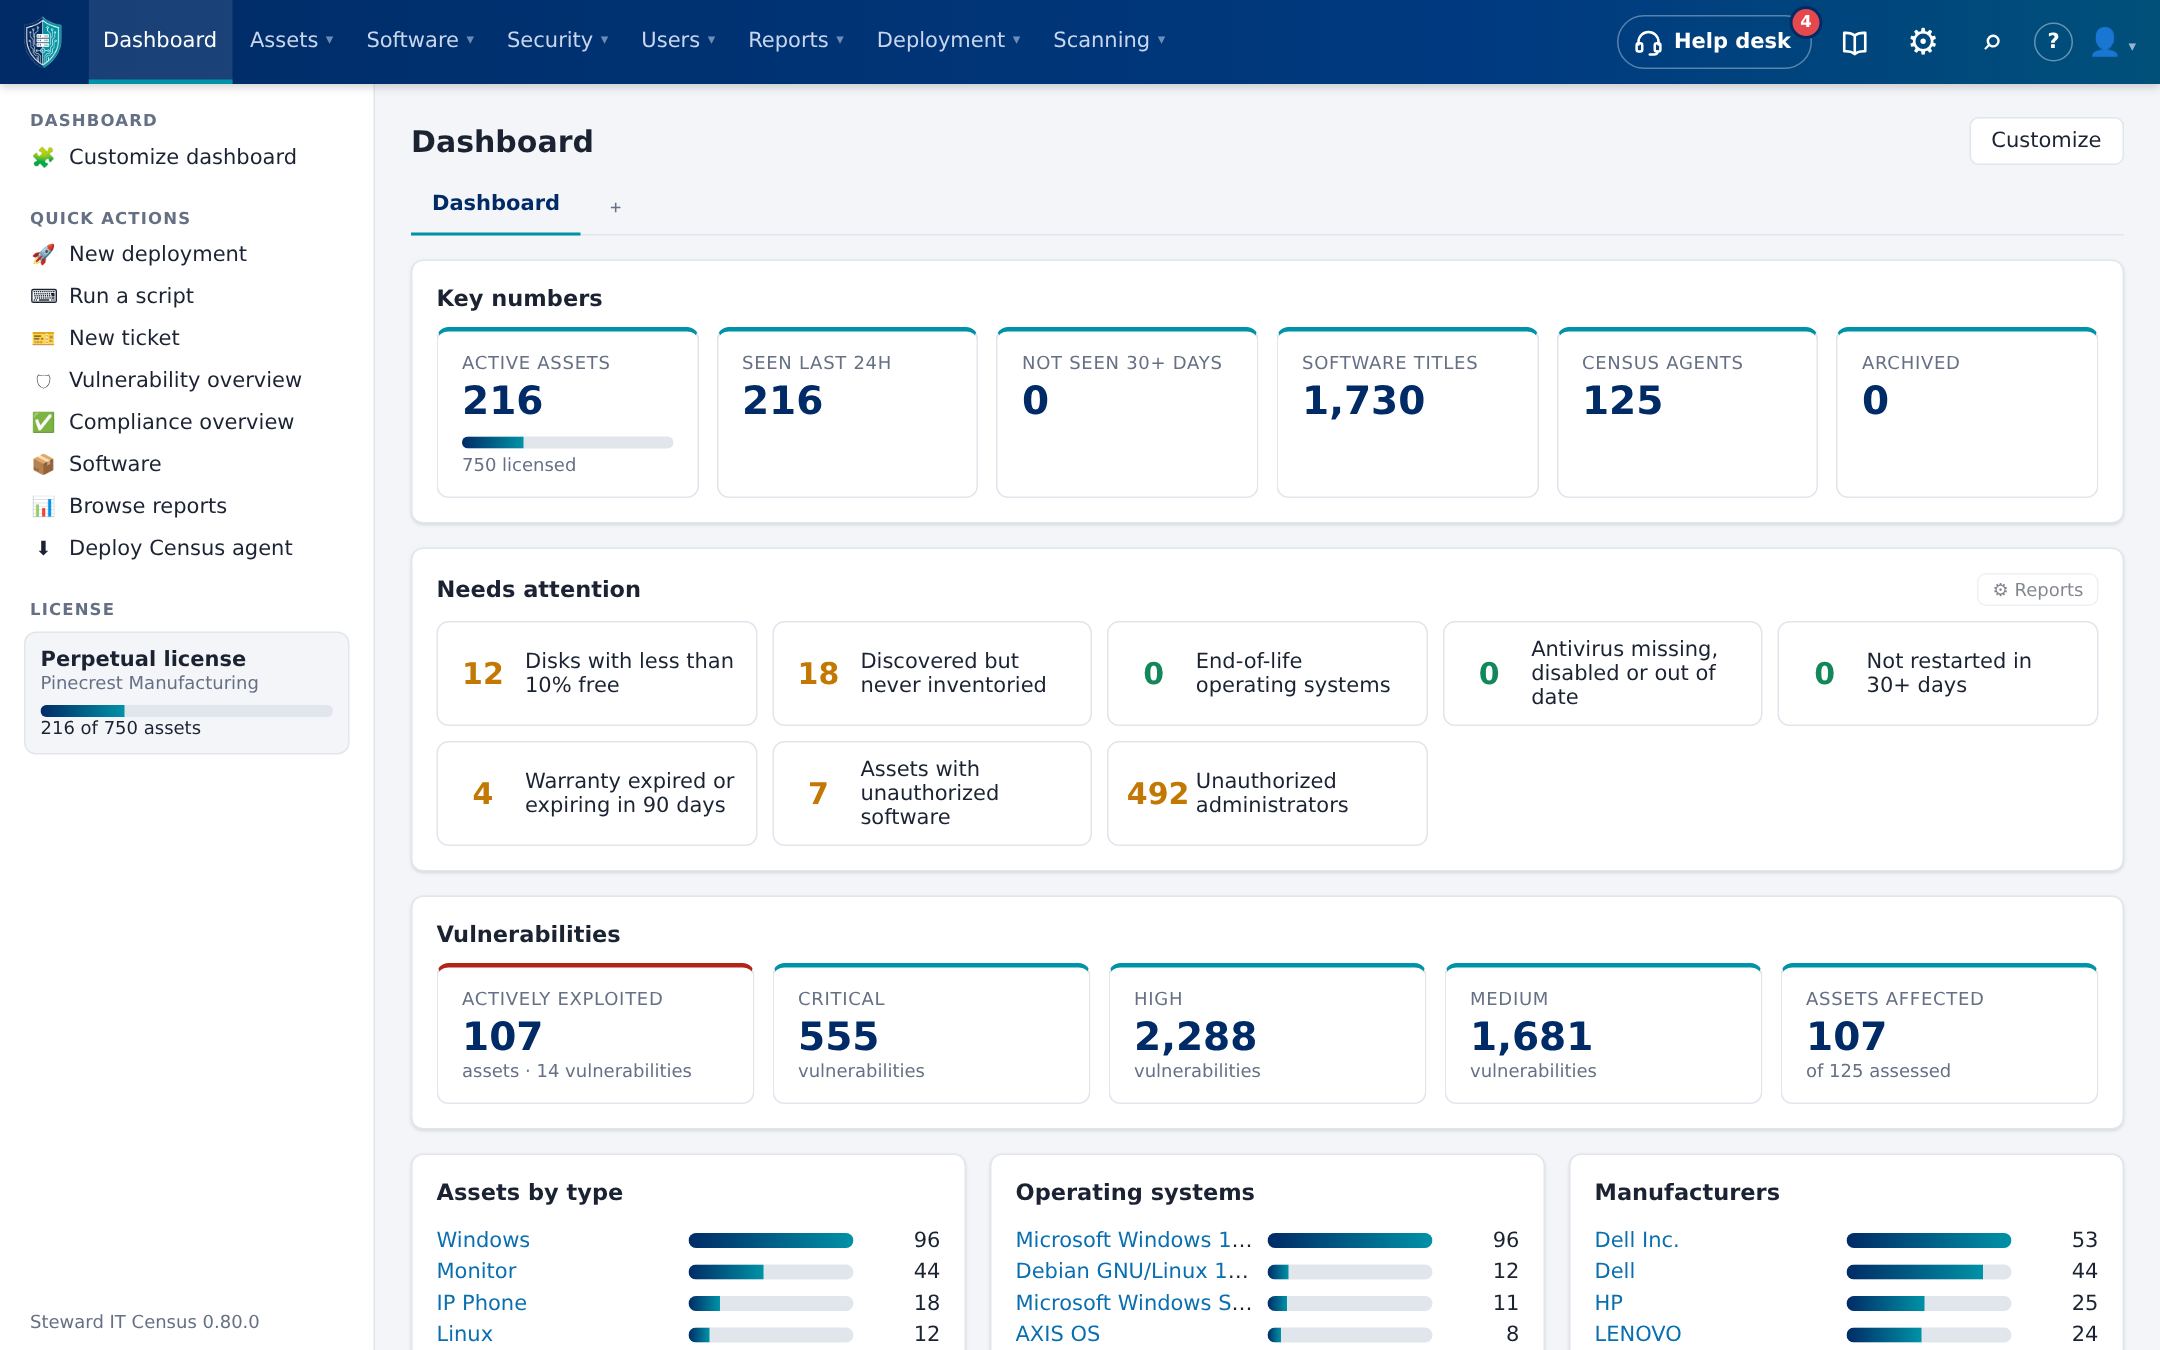This screenshot has width=2160, height=1350.
Task: Click the puzzle icon for Customize dashboard
Action: (43, 157)
